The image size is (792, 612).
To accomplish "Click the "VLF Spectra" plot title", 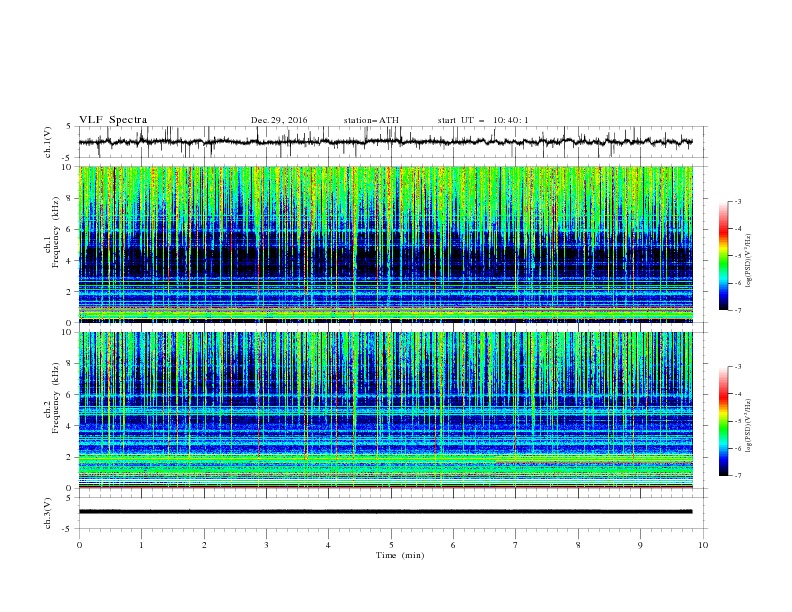I will point(113,120).
